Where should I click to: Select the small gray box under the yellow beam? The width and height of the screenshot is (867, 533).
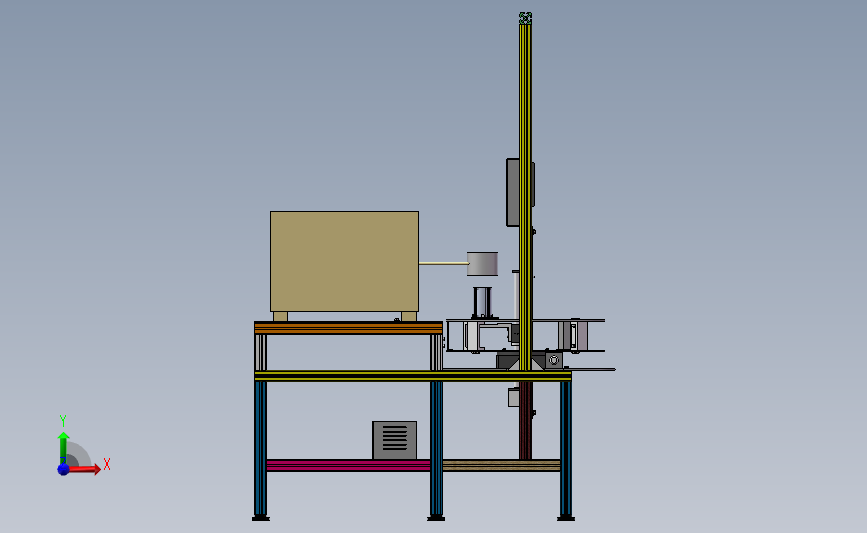coord(513,398)
